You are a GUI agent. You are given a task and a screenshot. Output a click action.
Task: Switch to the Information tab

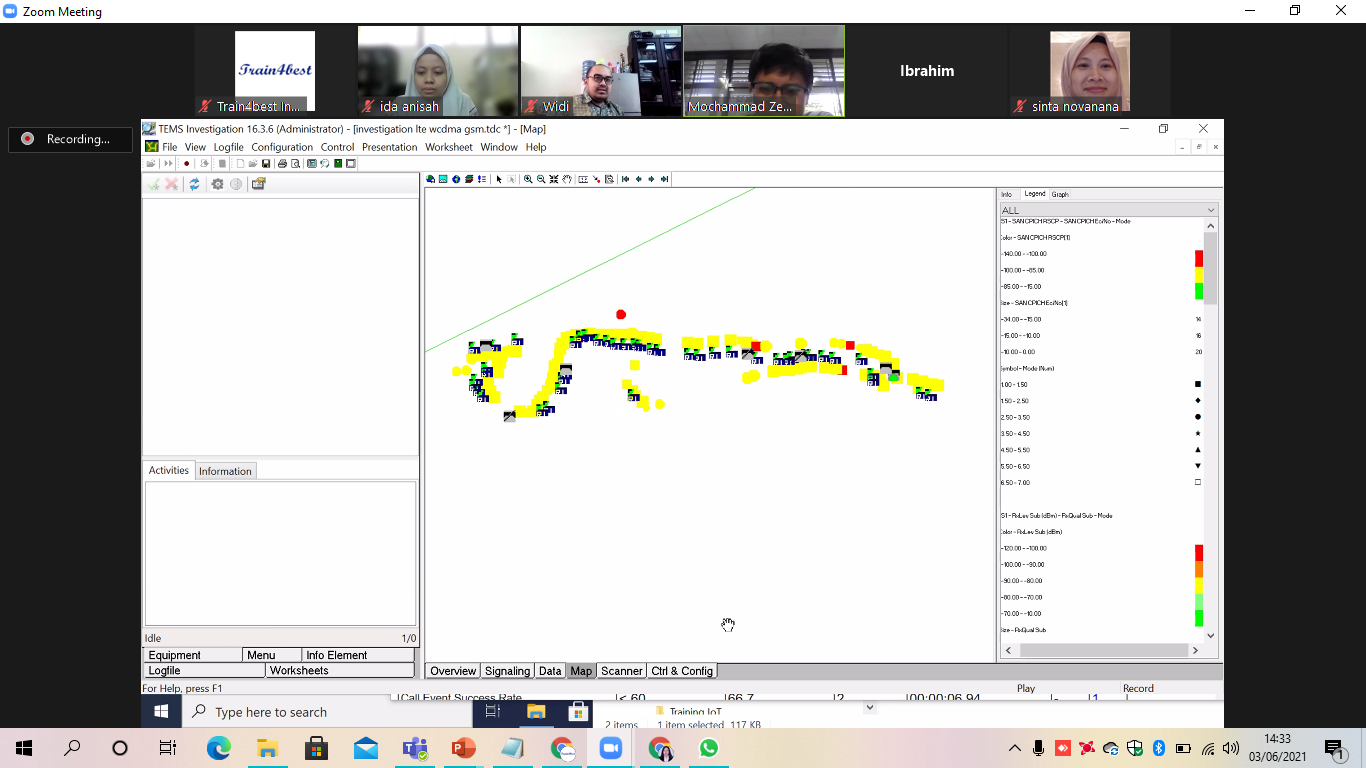[225, 471]
